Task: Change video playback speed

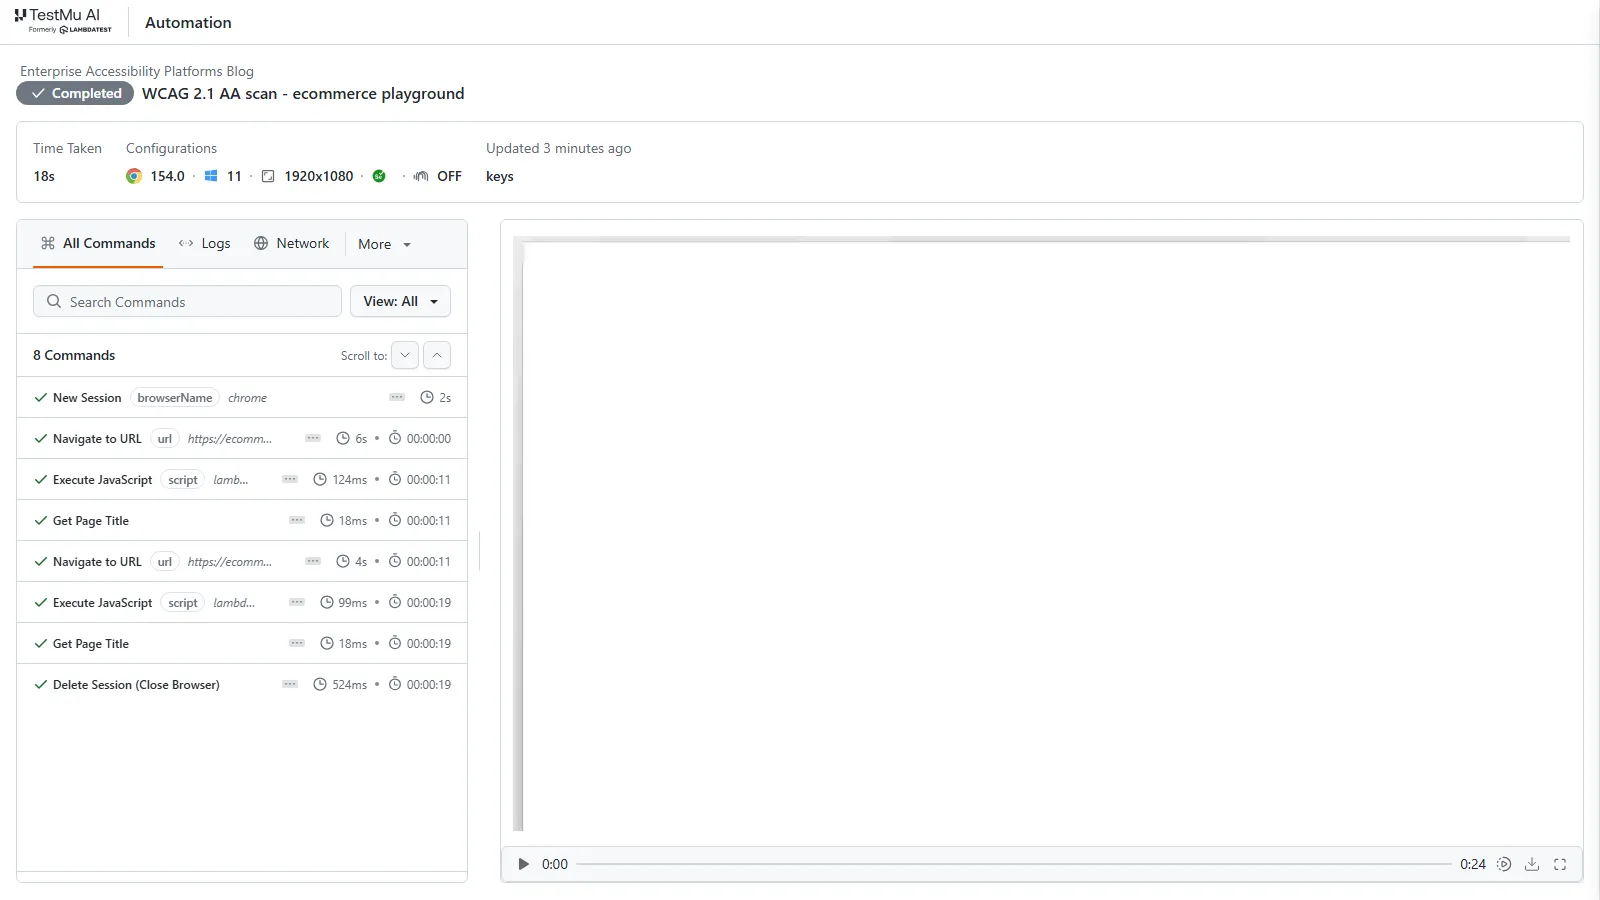Action: coord(1504,864)
